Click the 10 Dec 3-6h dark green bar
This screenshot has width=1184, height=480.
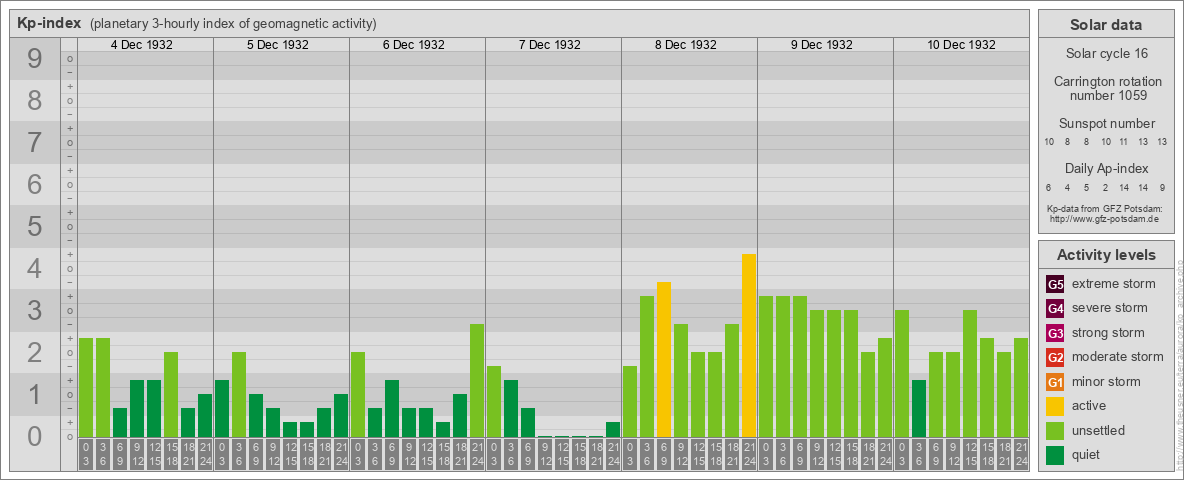(x=918, y=408)
